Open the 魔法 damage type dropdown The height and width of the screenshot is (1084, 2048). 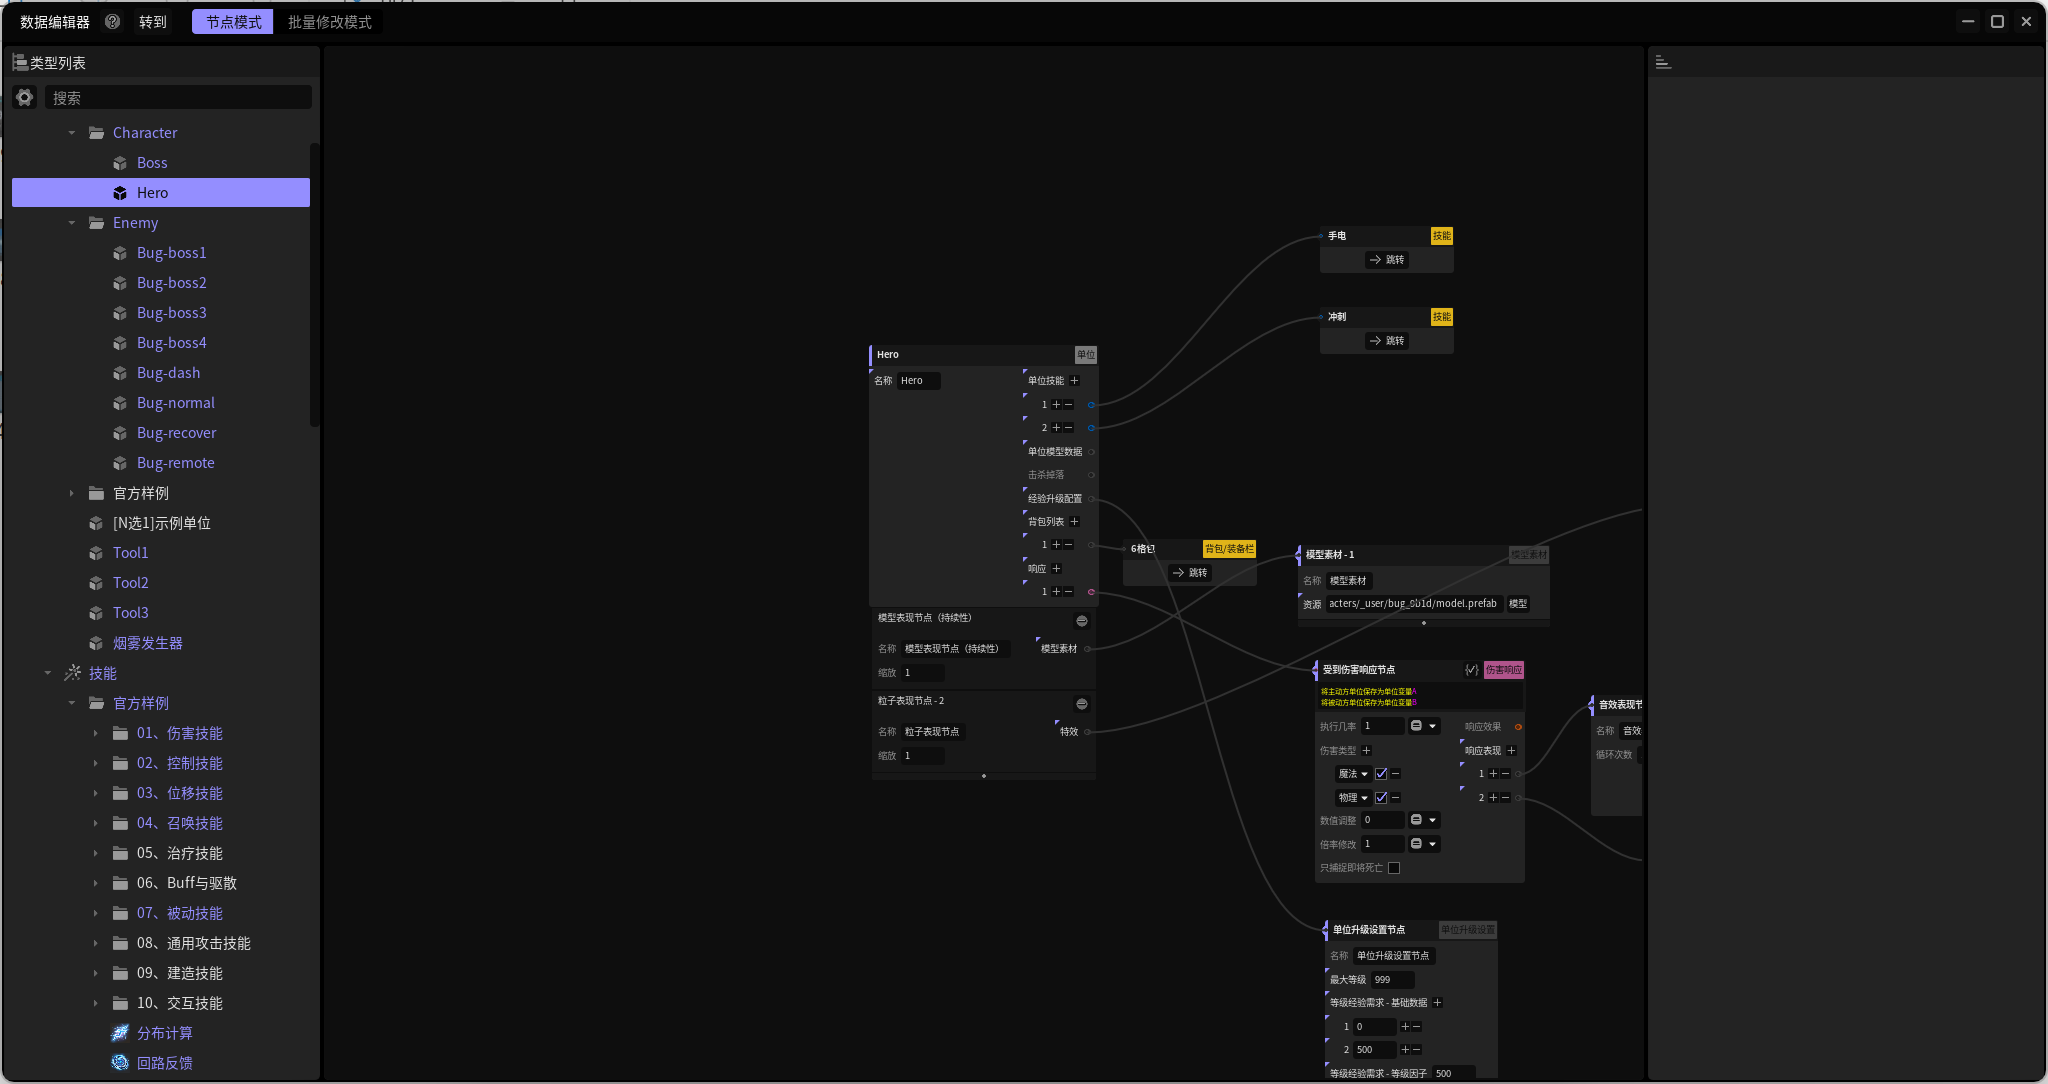click(1353, 774)
